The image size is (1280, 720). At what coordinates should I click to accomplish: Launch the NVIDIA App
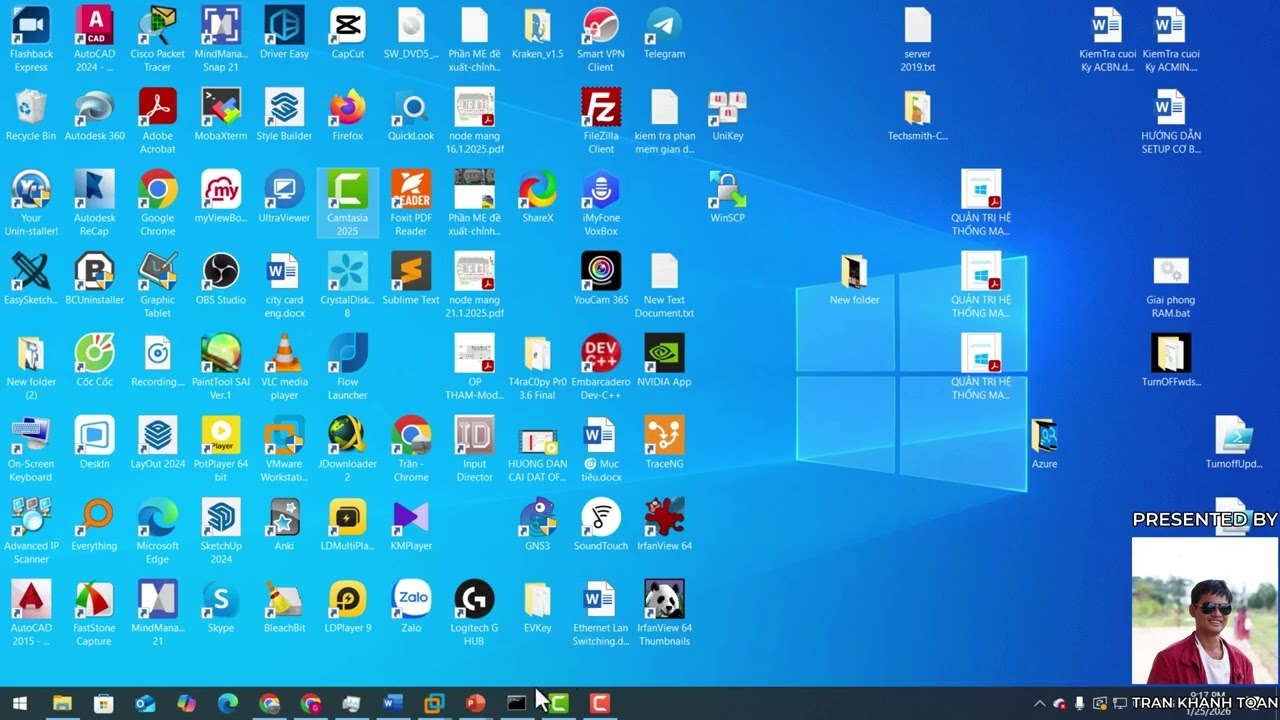click(664, 361)
